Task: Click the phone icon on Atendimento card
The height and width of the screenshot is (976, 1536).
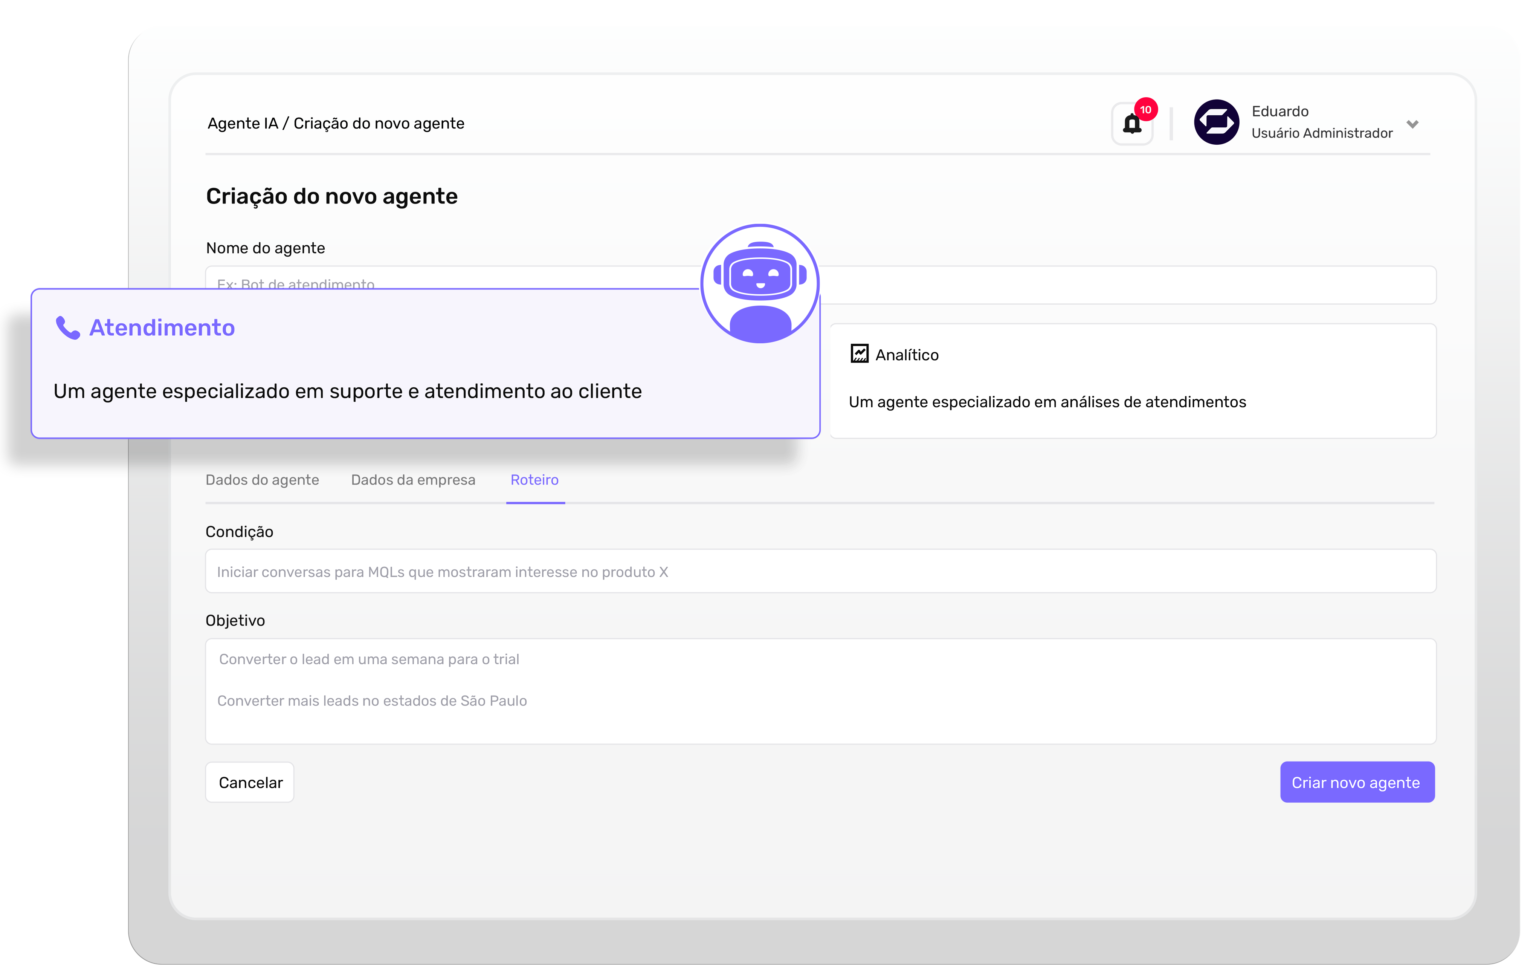Action: pyautogui.click(x=66, y=326)
